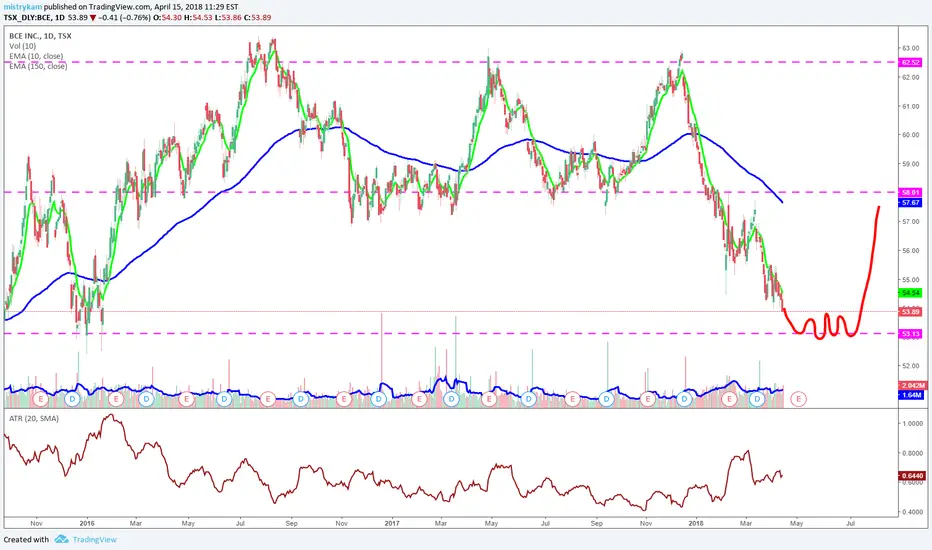The image size is (932, 550).
Task: Click the H:54.53 high value in the header
Action: (x=198, y=17)
